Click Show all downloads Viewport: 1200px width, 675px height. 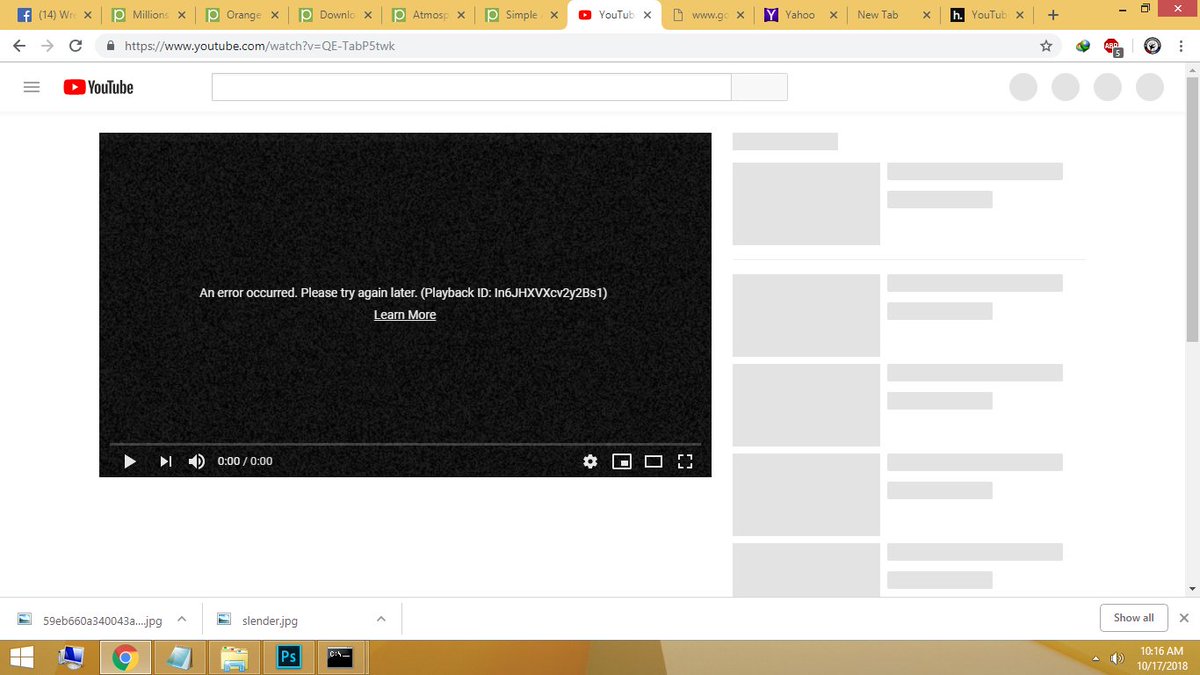tap(1133, 618)
